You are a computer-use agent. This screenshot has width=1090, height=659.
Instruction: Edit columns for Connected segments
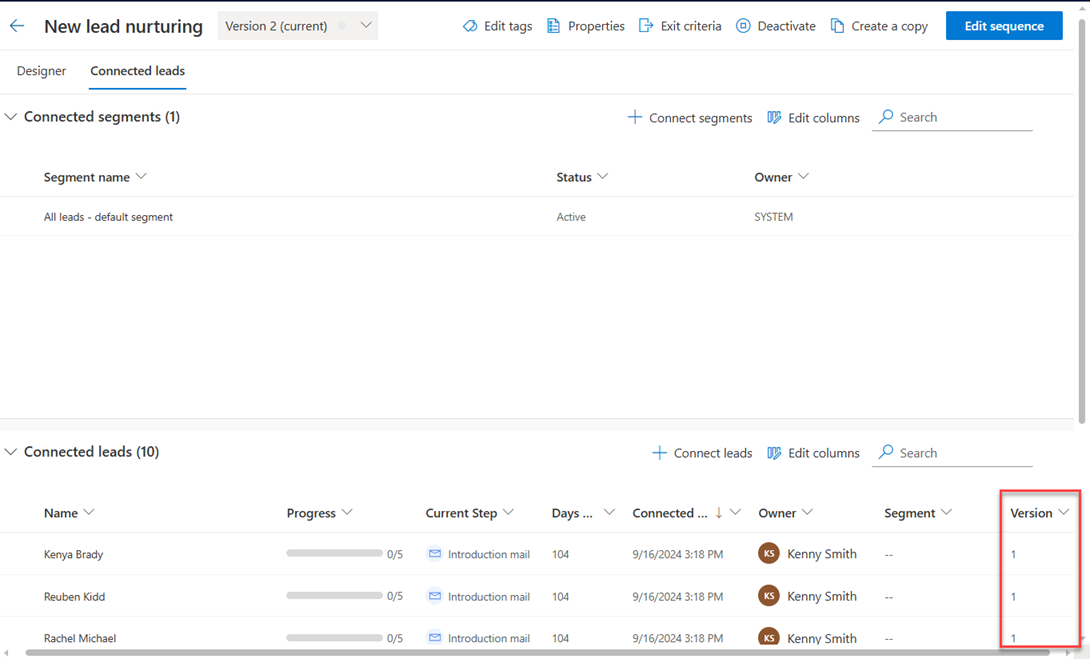click(x=813, y=117)
